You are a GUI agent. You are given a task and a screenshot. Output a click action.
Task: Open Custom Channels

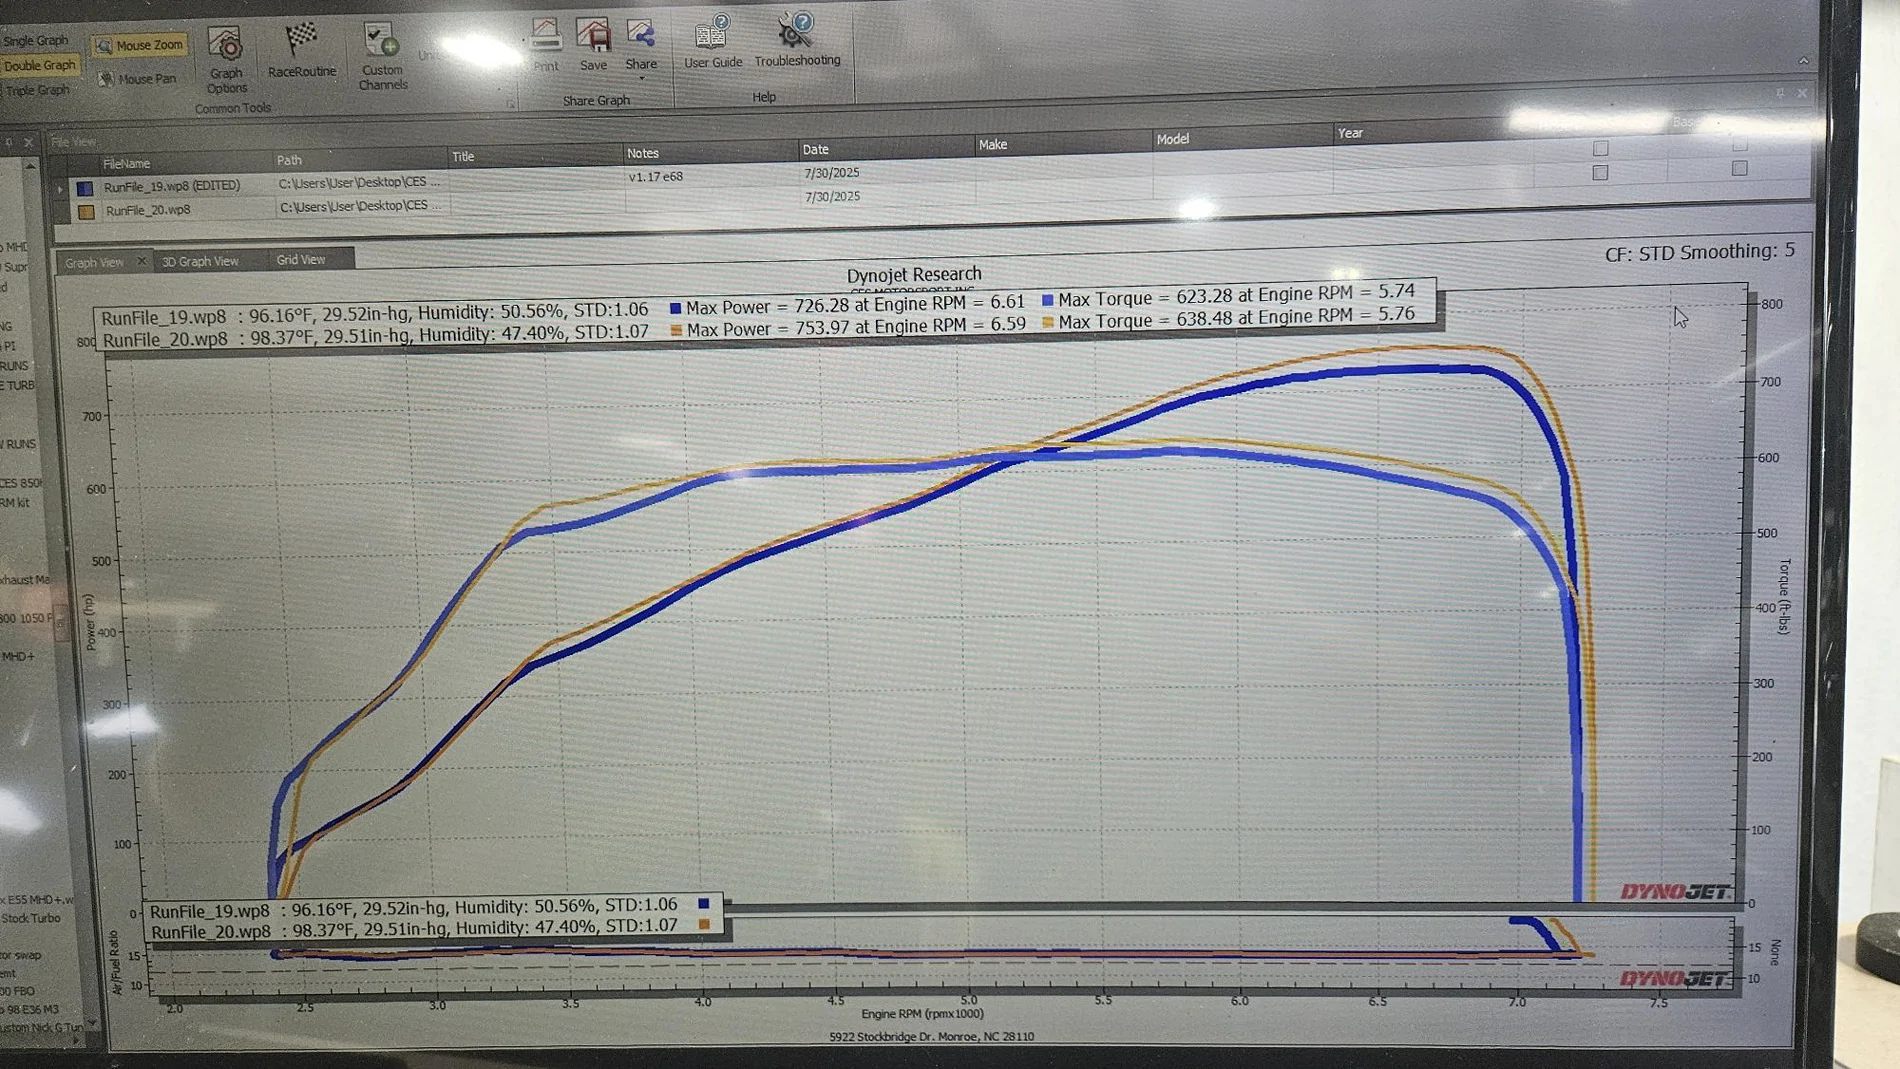[x=382, y=56]
